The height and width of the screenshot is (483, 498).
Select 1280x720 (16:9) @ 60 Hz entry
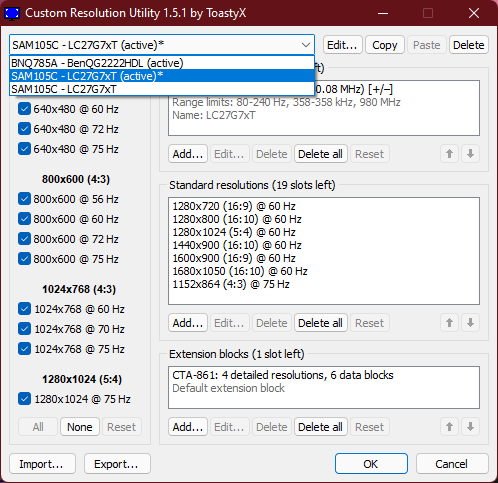(x=324, y=206)
